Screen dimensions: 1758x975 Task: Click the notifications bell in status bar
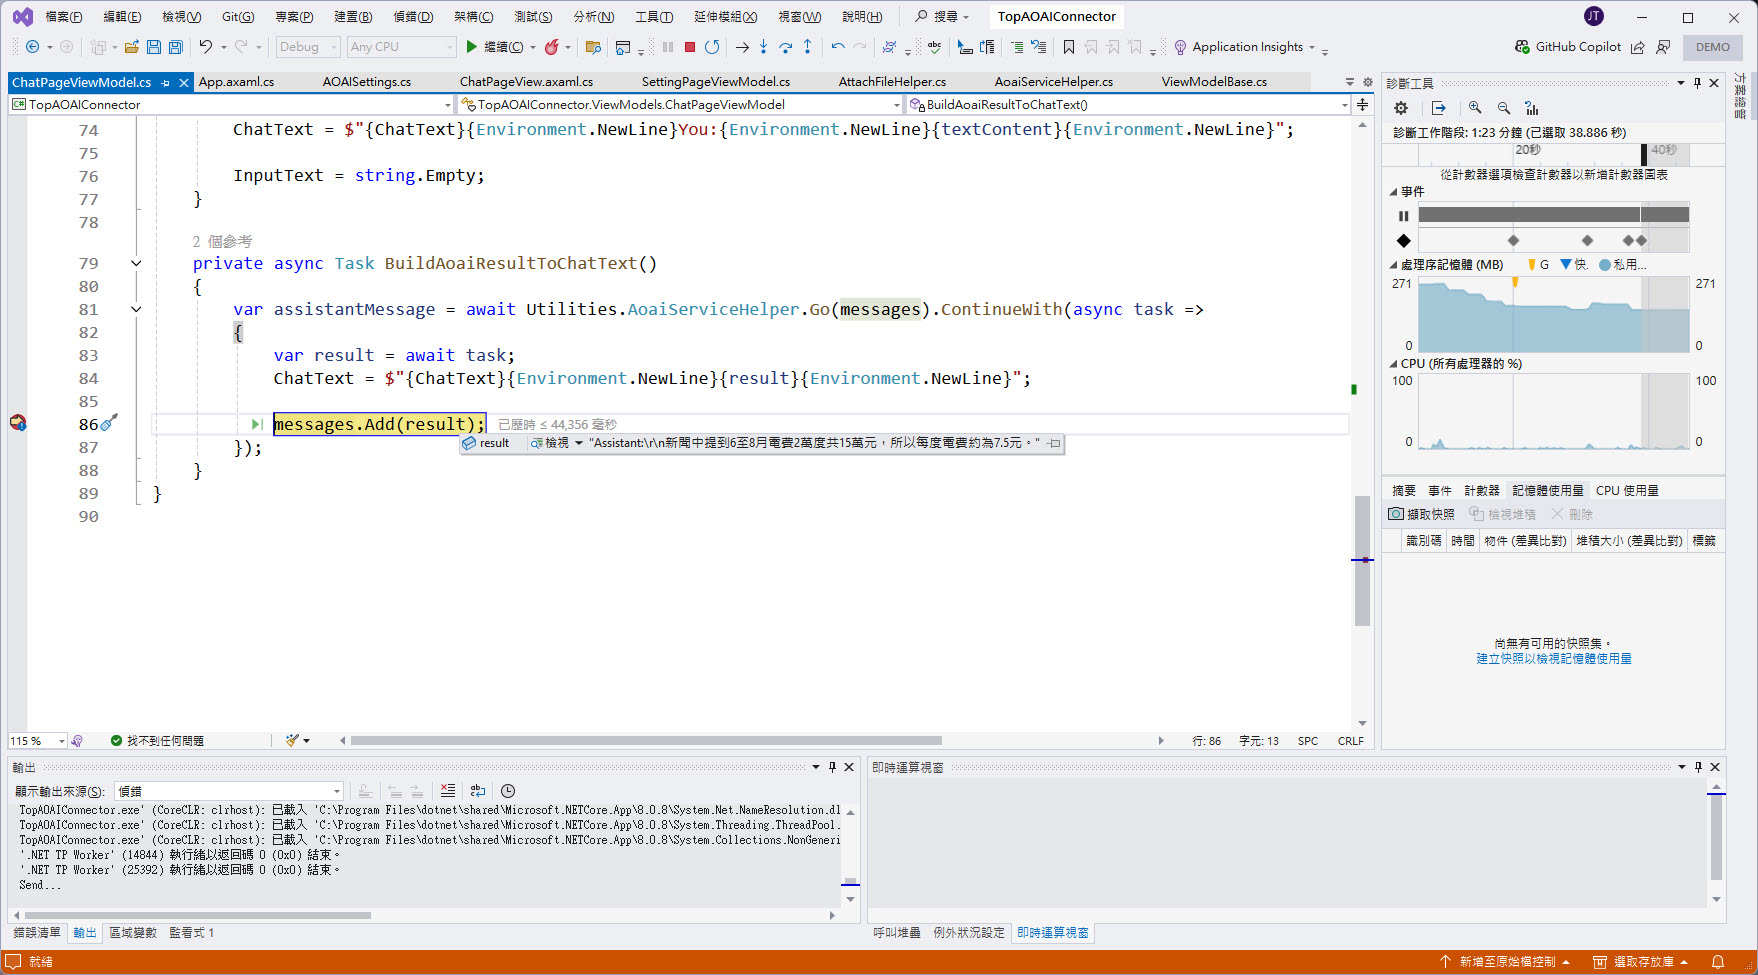(1718, 962)
